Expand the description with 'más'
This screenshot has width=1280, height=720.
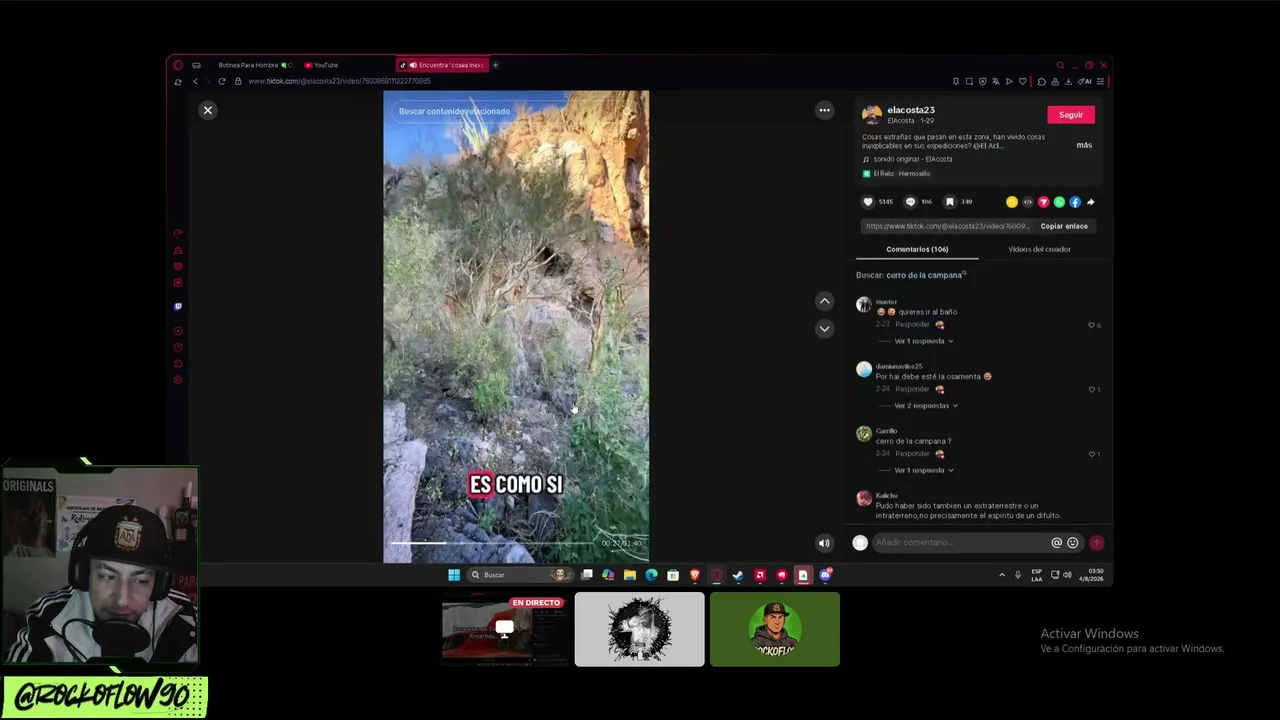[1084, 145]
